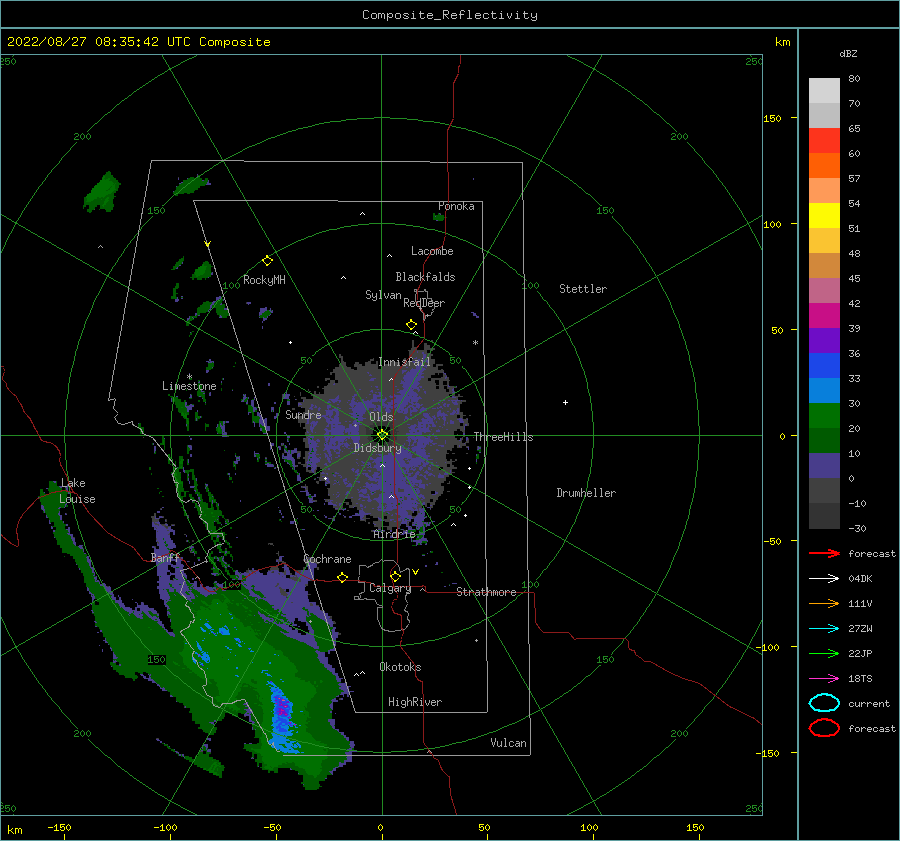Click the Olds city label
This screenshot has height=841, width=900.
pyautogui.click(x=381, y=417)
